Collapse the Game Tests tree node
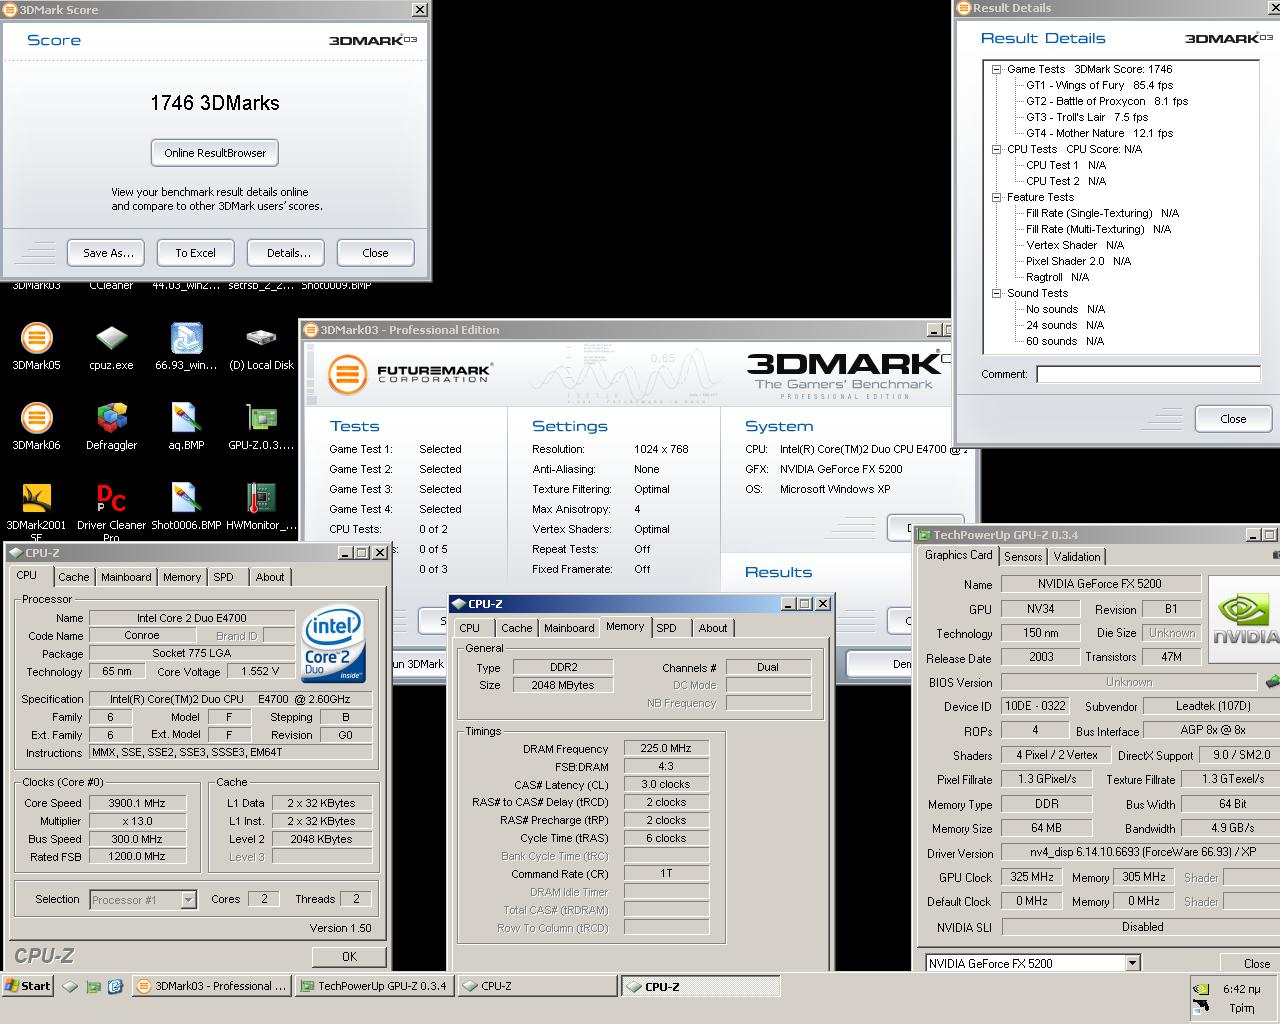The width and height of the screenshot is (1280, 1024). click(x=996, y=69)
